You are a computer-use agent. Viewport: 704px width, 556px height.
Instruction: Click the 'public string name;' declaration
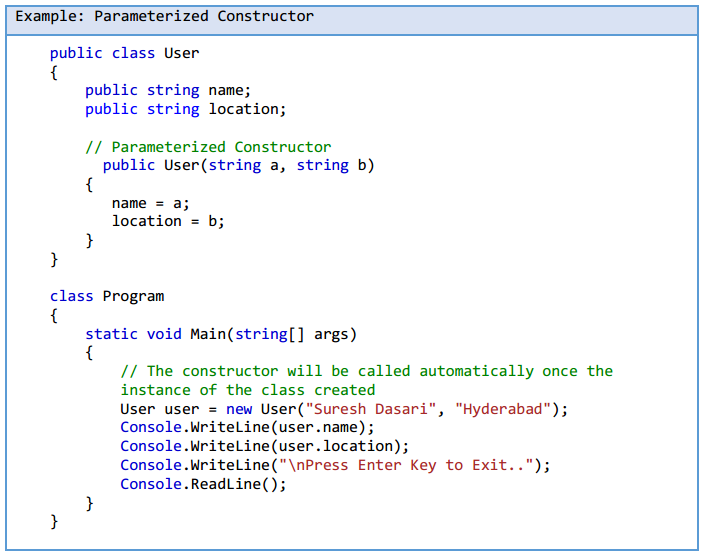pos(168,91)
